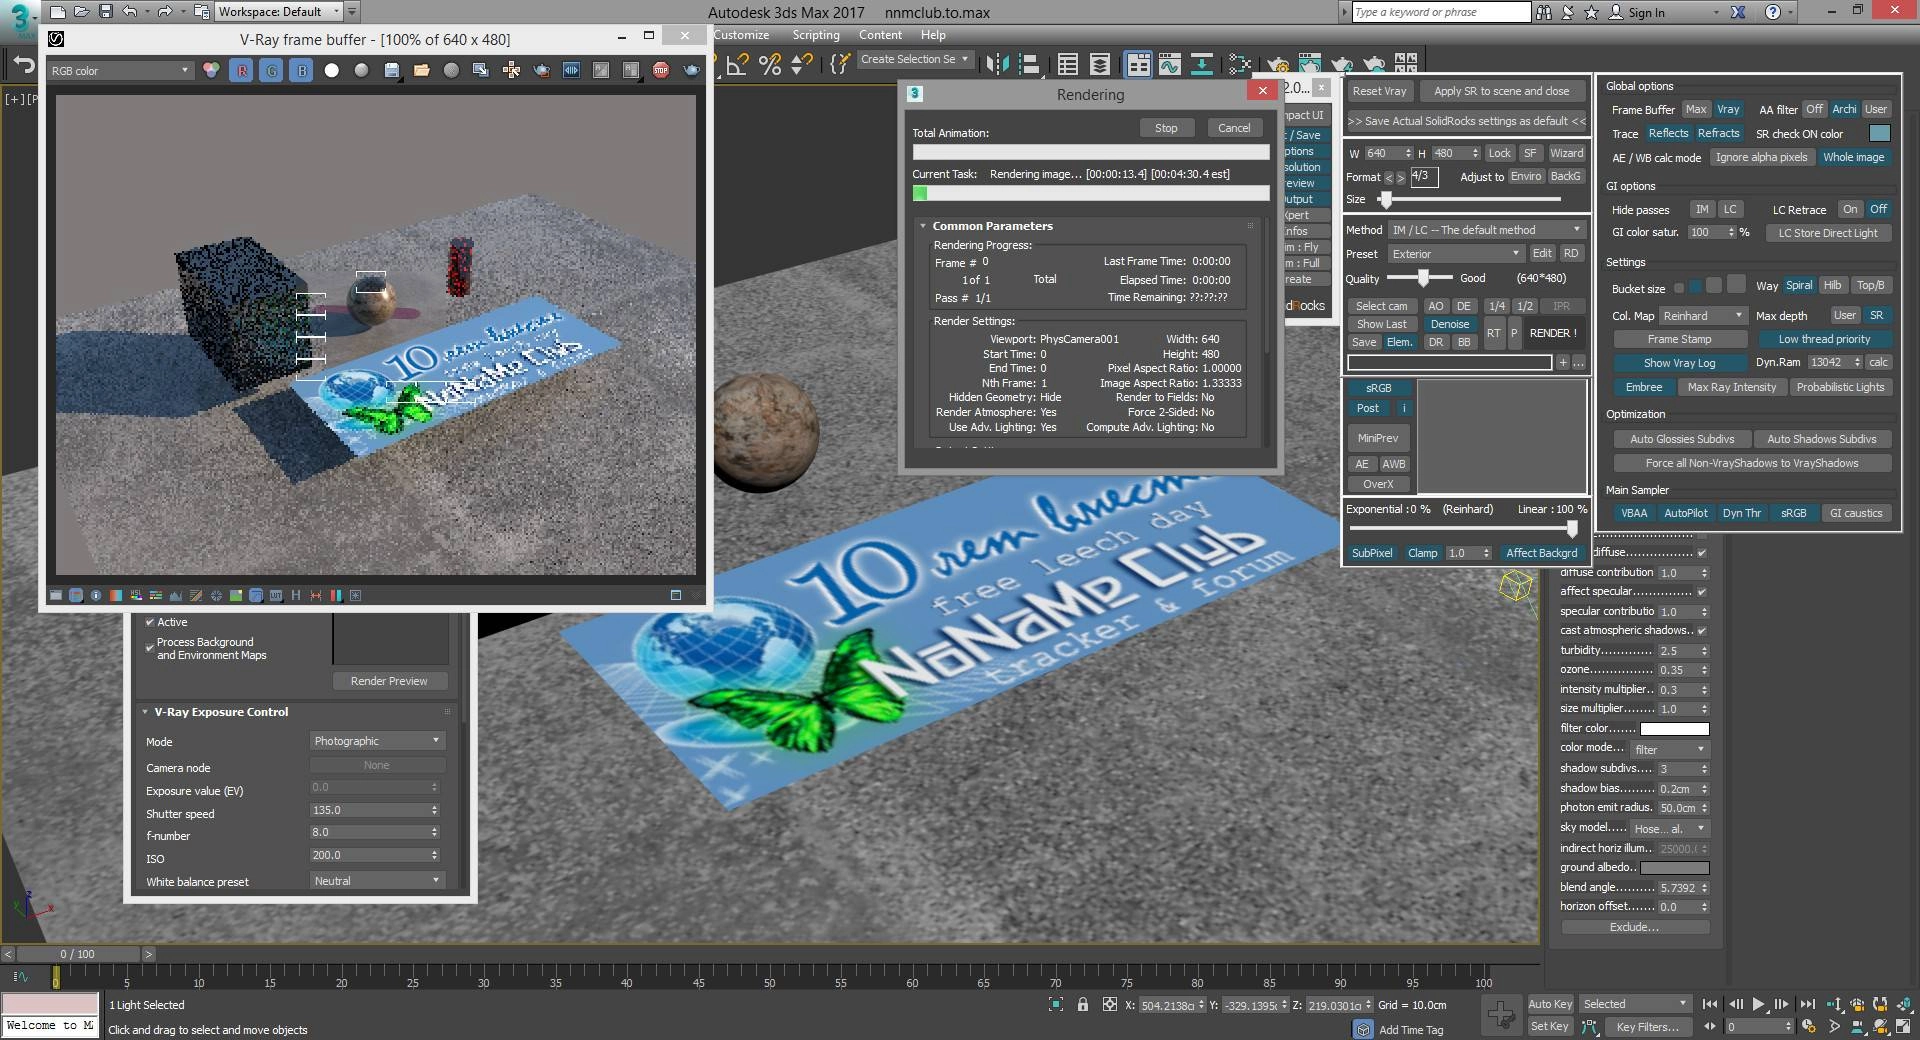This screenshot has width=1920, height=1040.
Task: Open the RGB color channel dropdown
Action: [x=120, y=70]
